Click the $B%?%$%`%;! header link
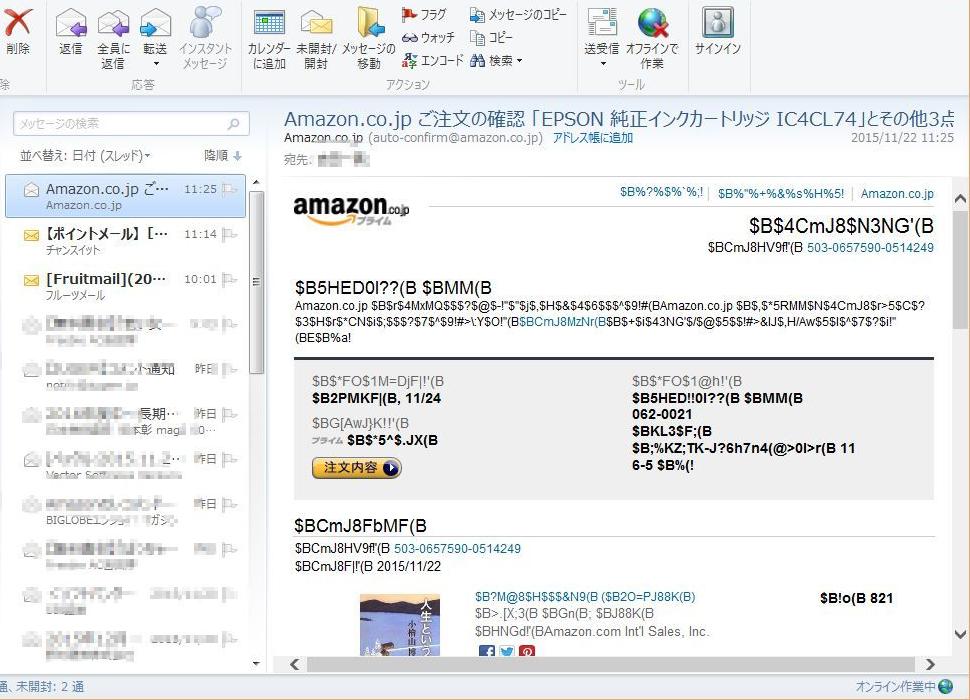This screenshot has width=970, height=700. [x=661, y=192]
